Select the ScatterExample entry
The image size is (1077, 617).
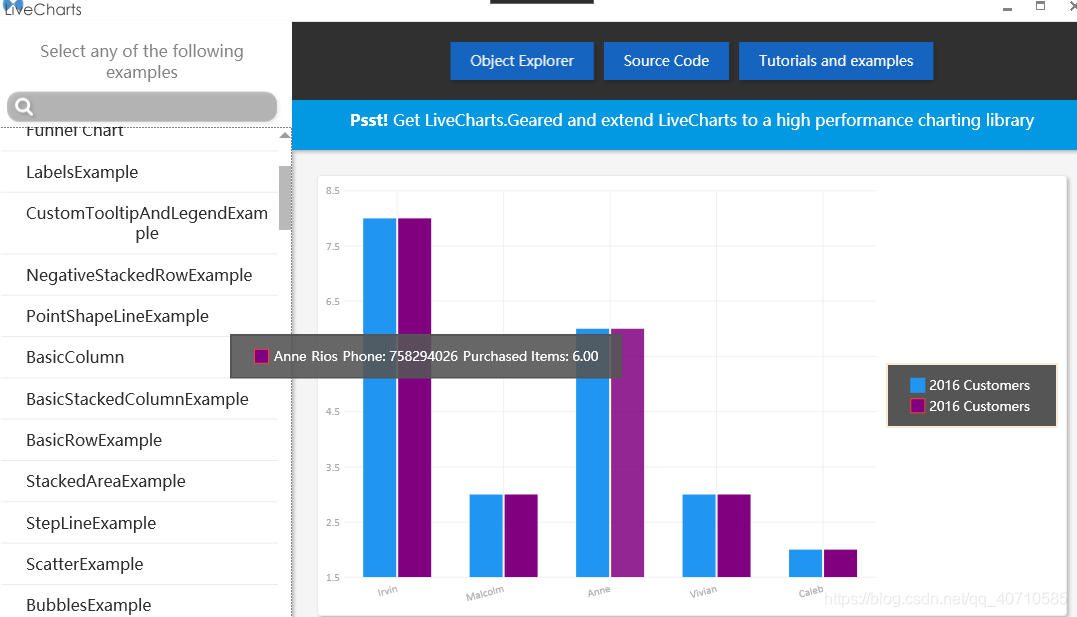click(90, 563)
